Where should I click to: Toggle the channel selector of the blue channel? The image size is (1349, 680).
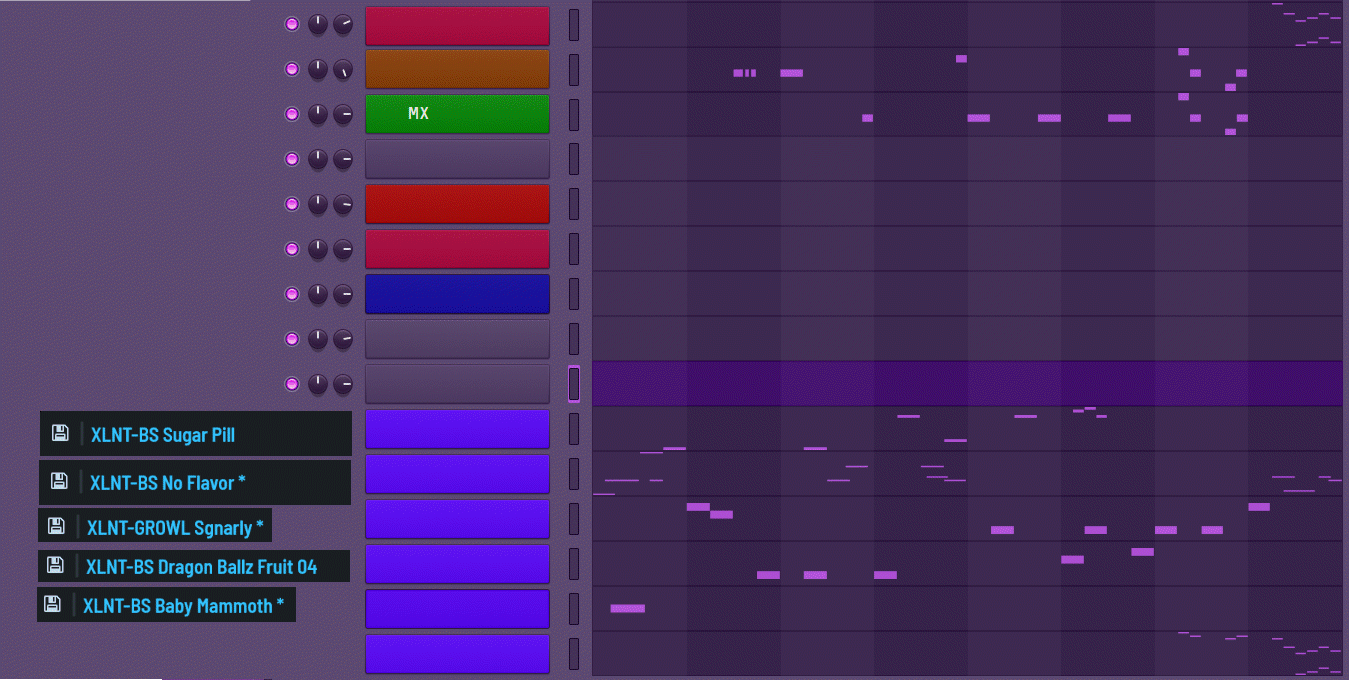574,294
